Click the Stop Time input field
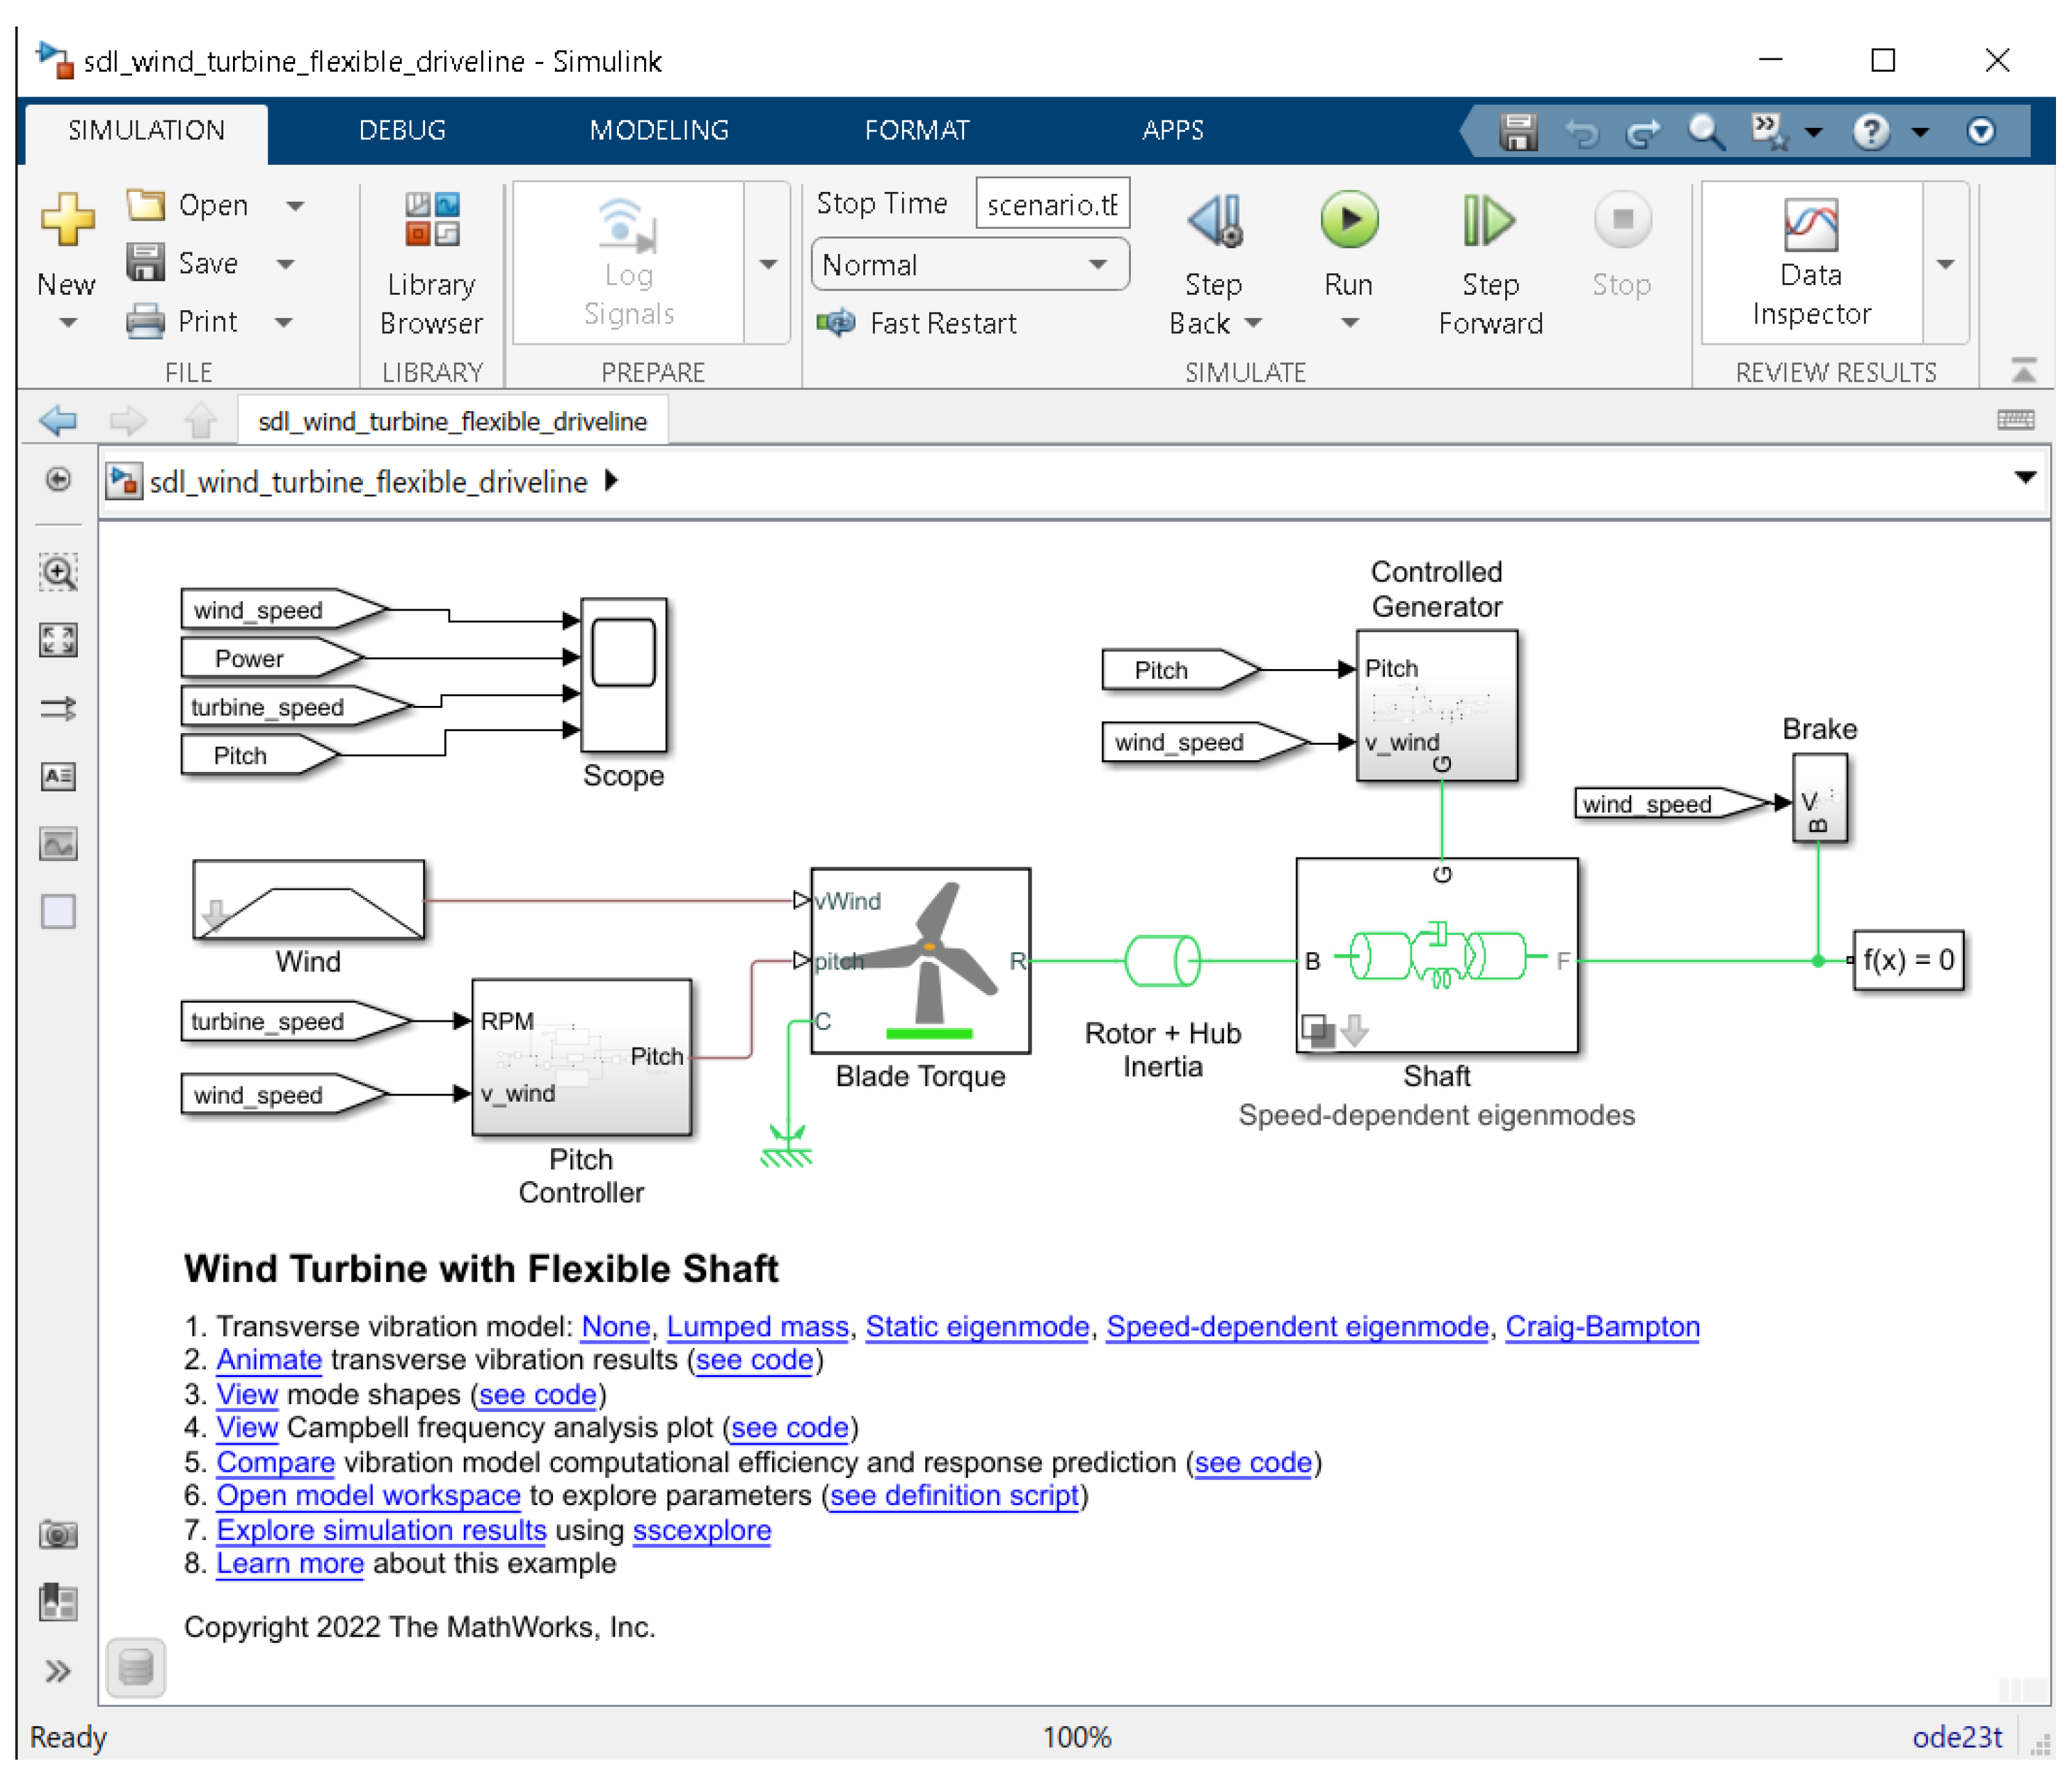Image resolution: width=2072 pixels, height=1784 pixels. point(1051,204)
